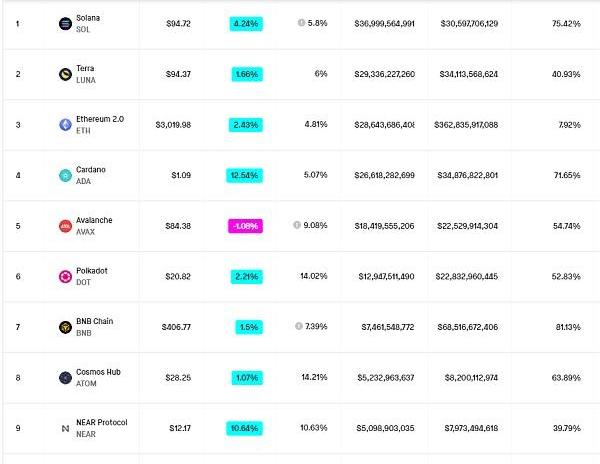600x464 pixels.
Task: Select the Polkadot 52.83% percentage cell
Action: pyautogui.click(x=565, y=276)
